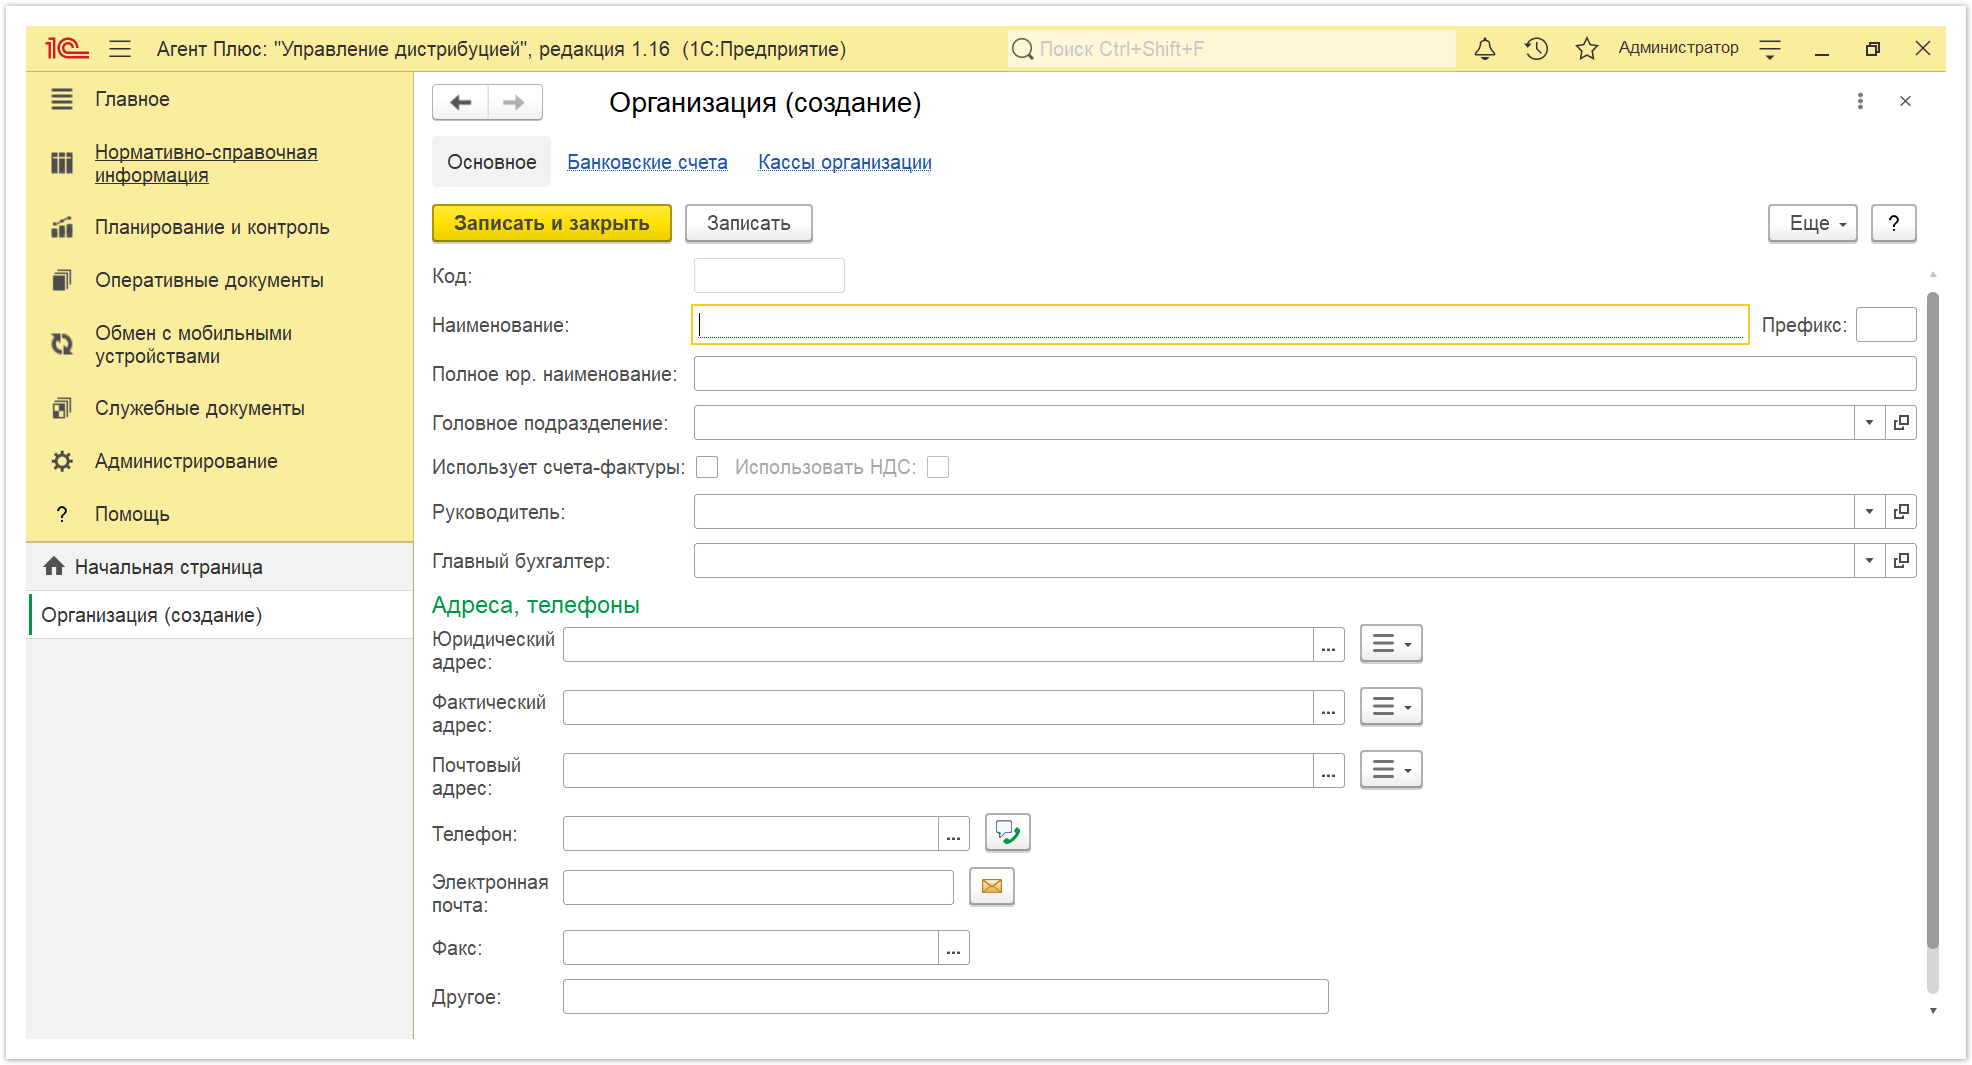Expand the Руководитель dropdown list

[x=1870, y=511]
